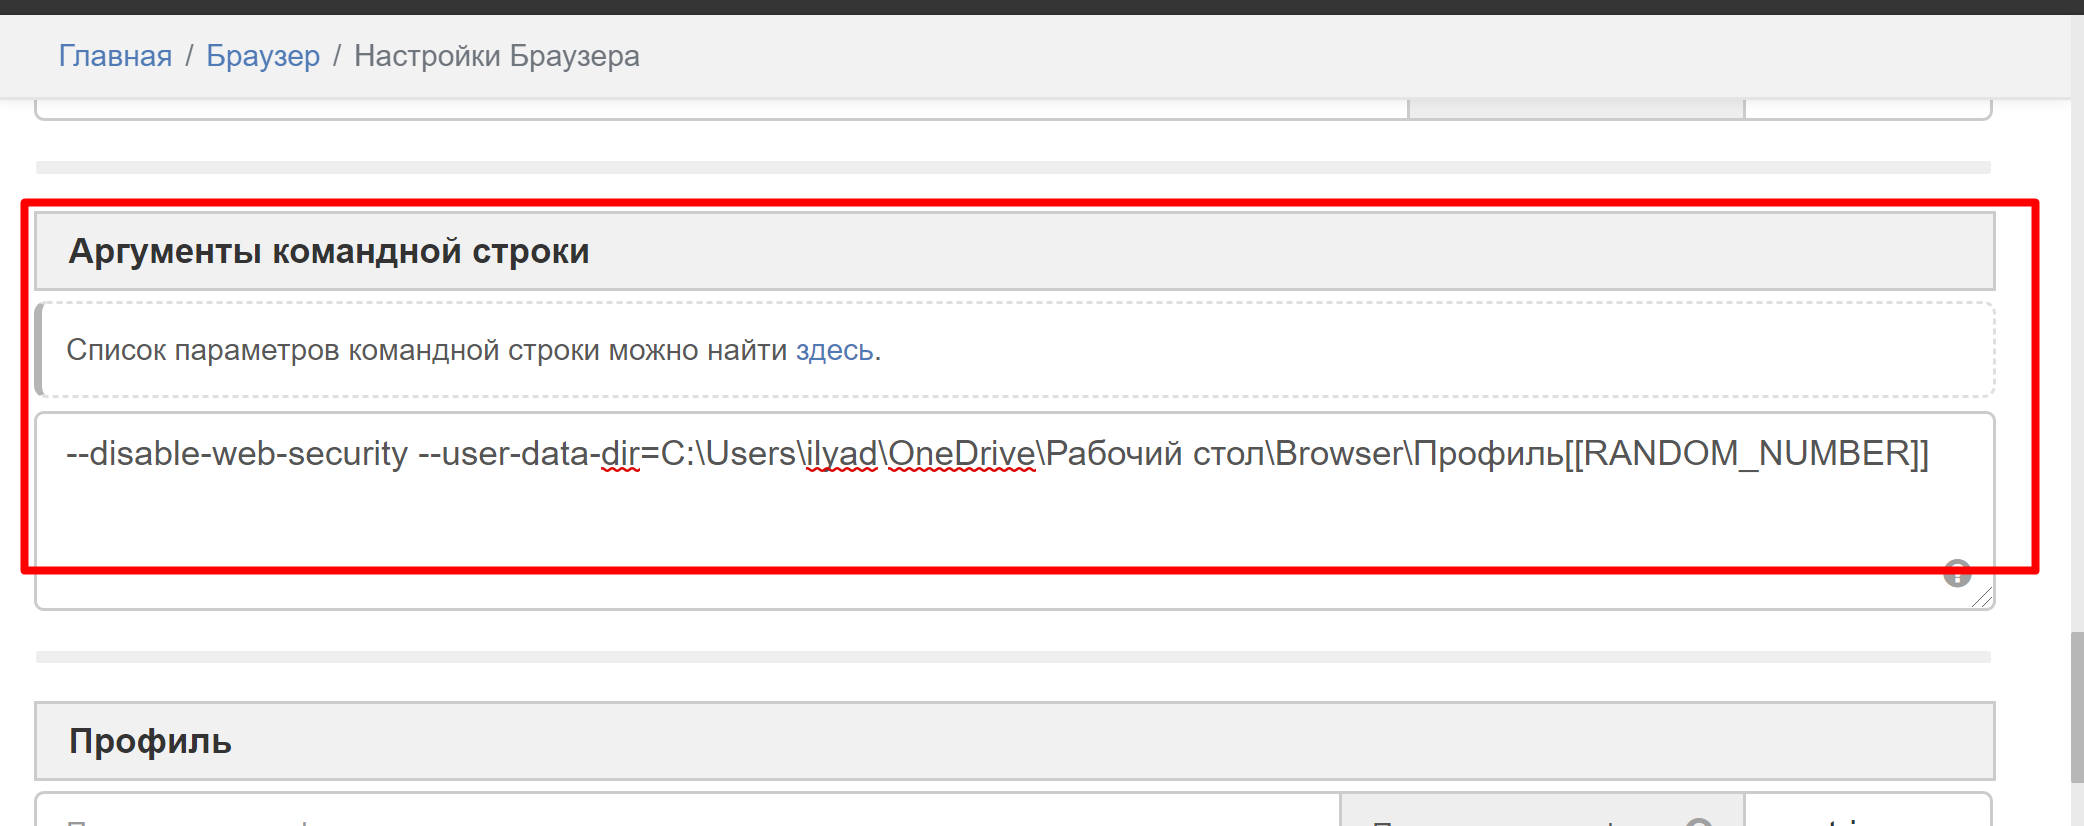Open the Браузер breadcrumb link
This screenshot has width=2084, height=826.
tap(263, 56)
